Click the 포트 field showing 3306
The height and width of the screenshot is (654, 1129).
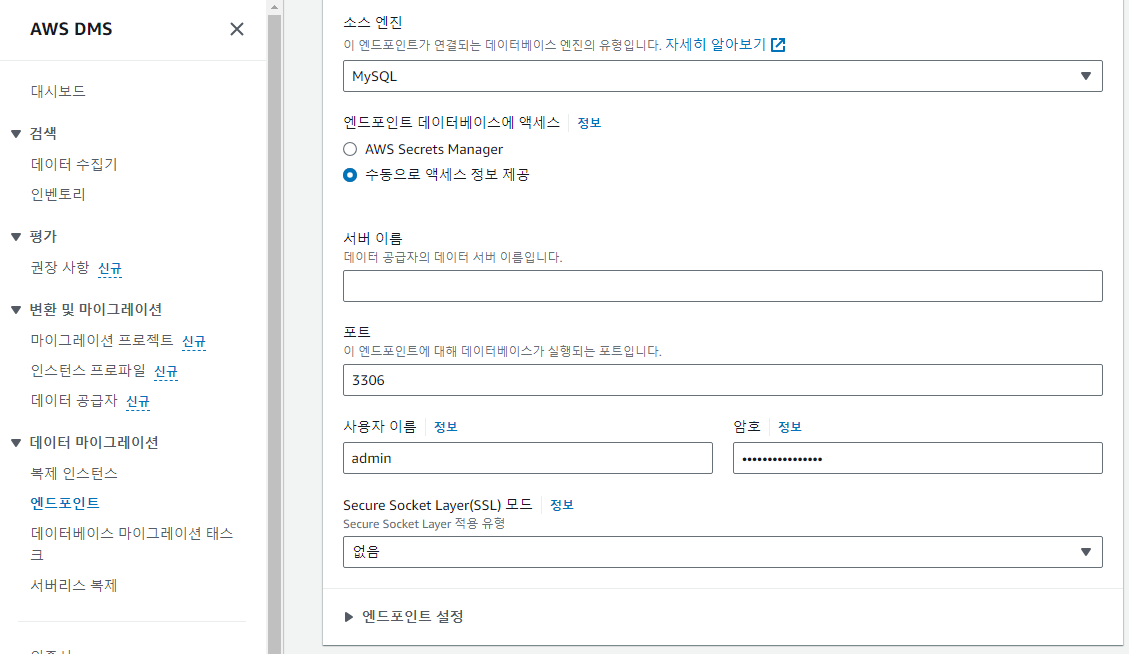coord(722,380)
